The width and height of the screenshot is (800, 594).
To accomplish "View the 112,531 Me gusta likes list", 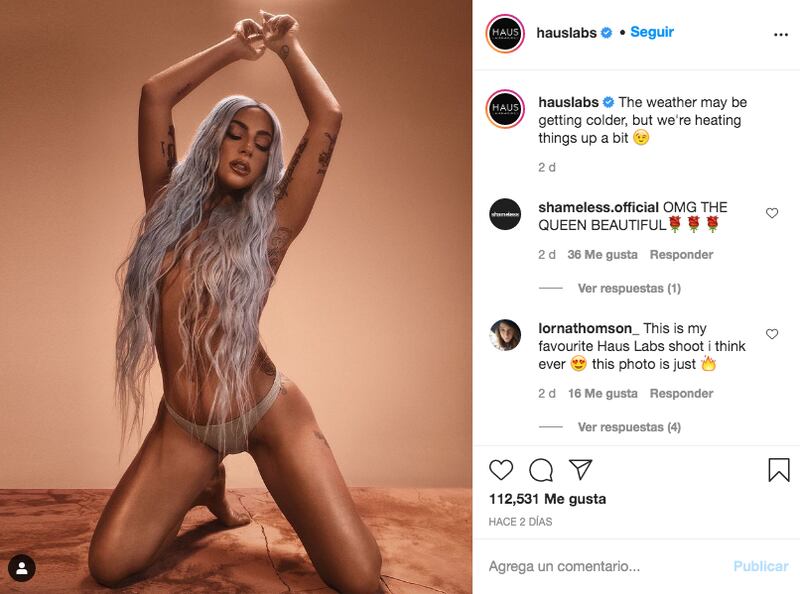I will coord(547,499).
